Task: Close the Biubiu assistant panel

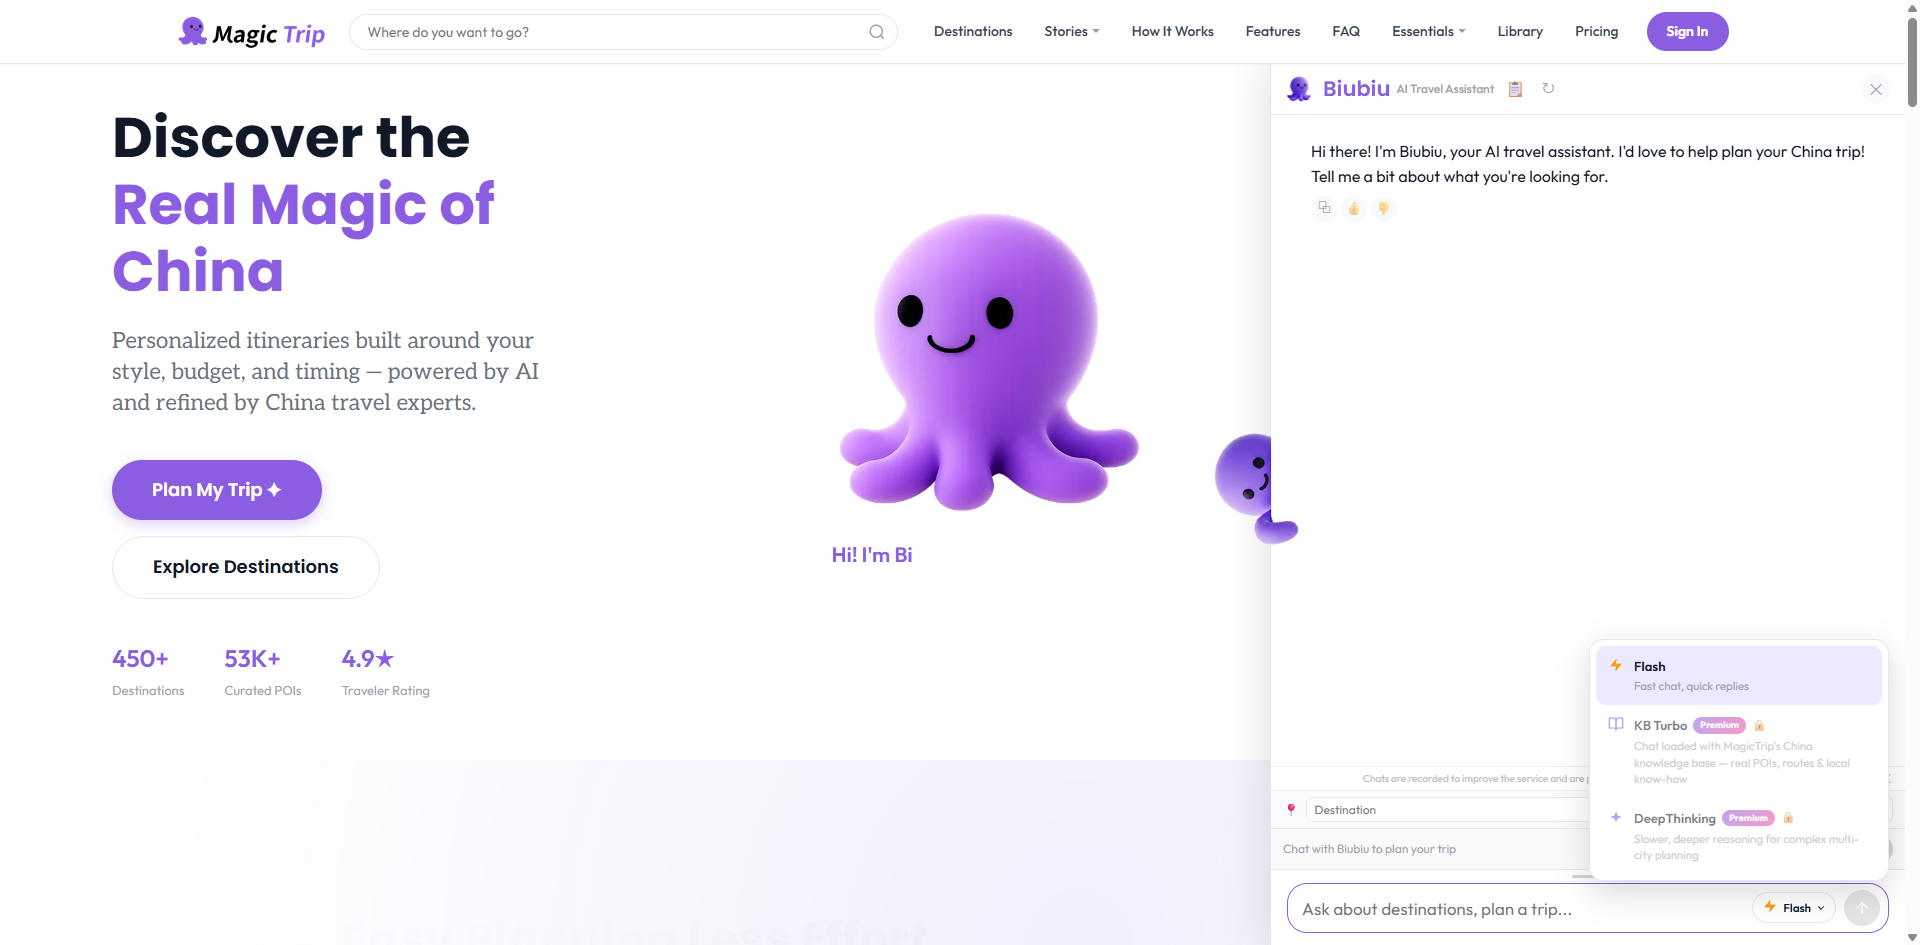Action: [x=1876, y=89]
